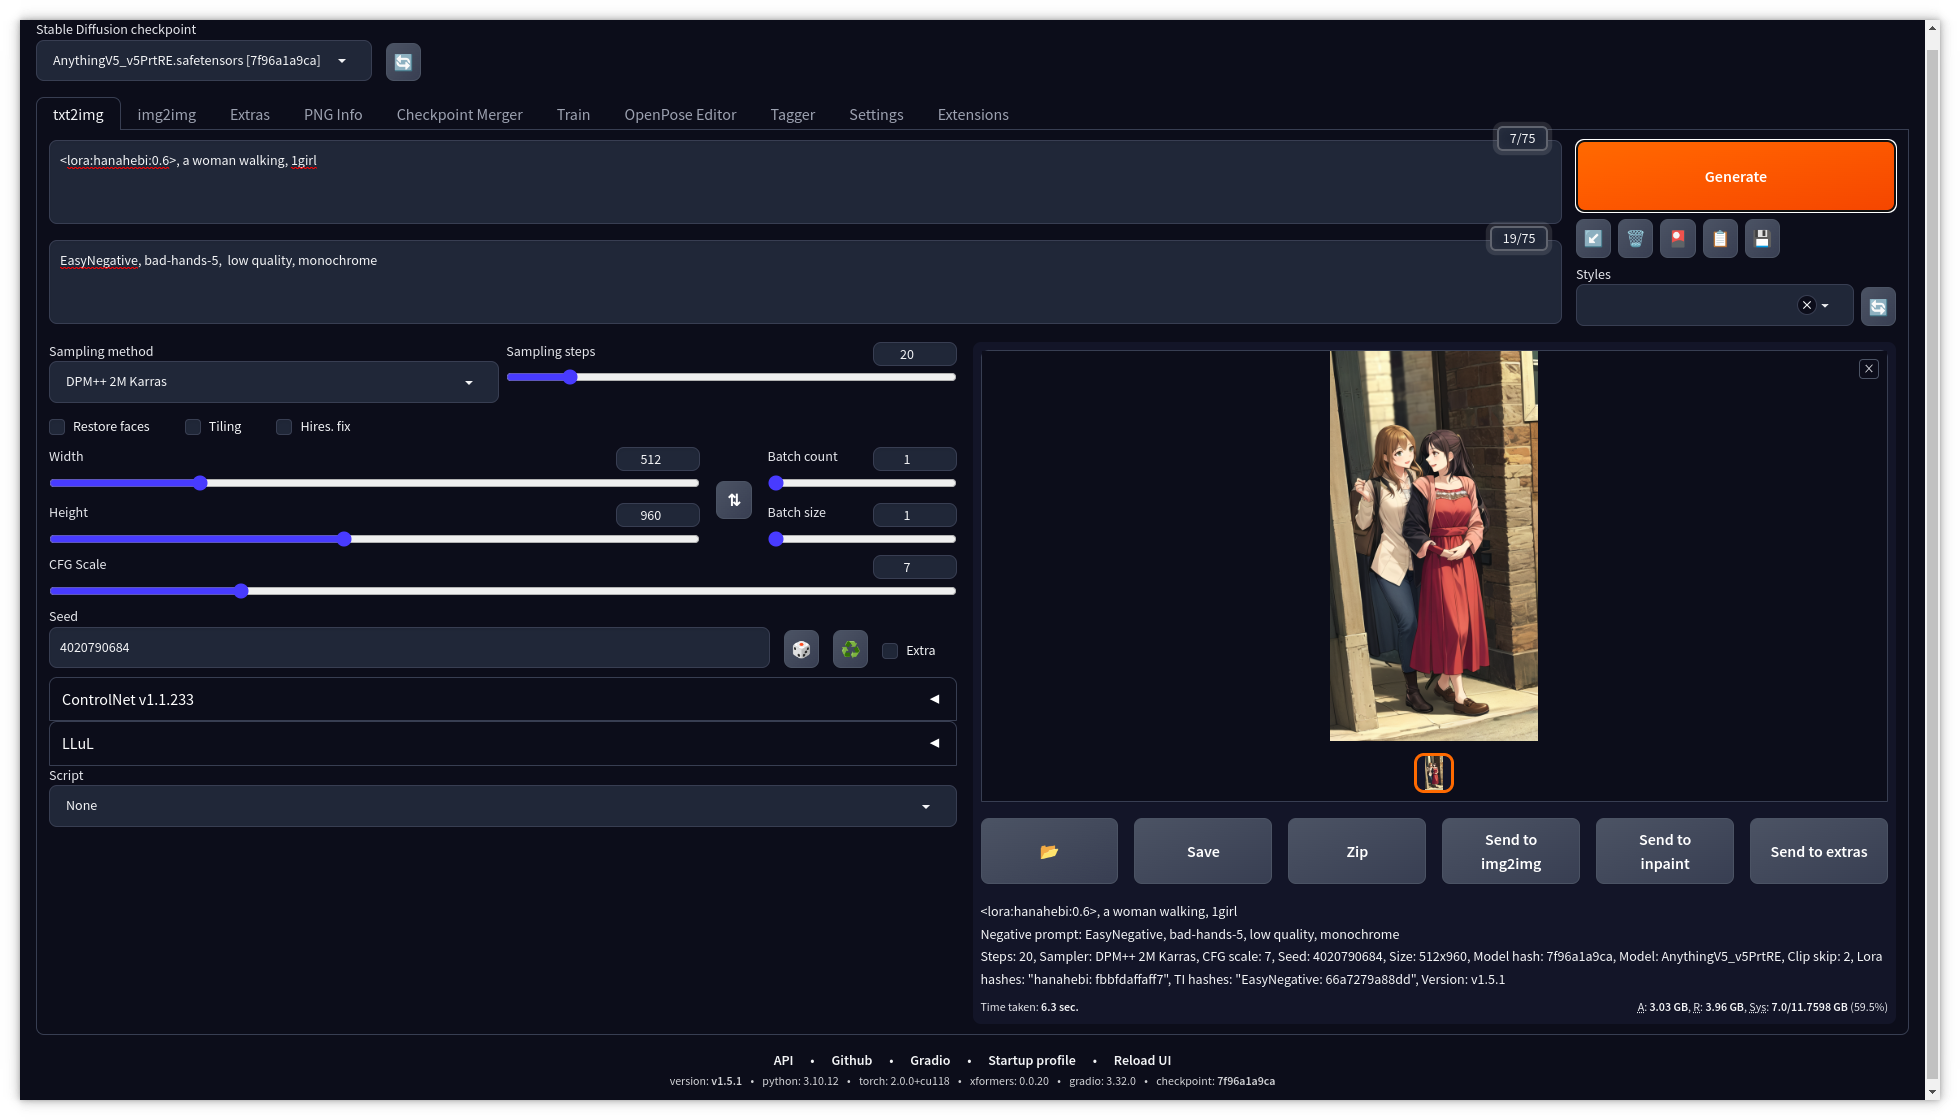The width and height of the screenshot is (1960, 1120).
Task: Enable Restore faces
Action: pos(57,427)
